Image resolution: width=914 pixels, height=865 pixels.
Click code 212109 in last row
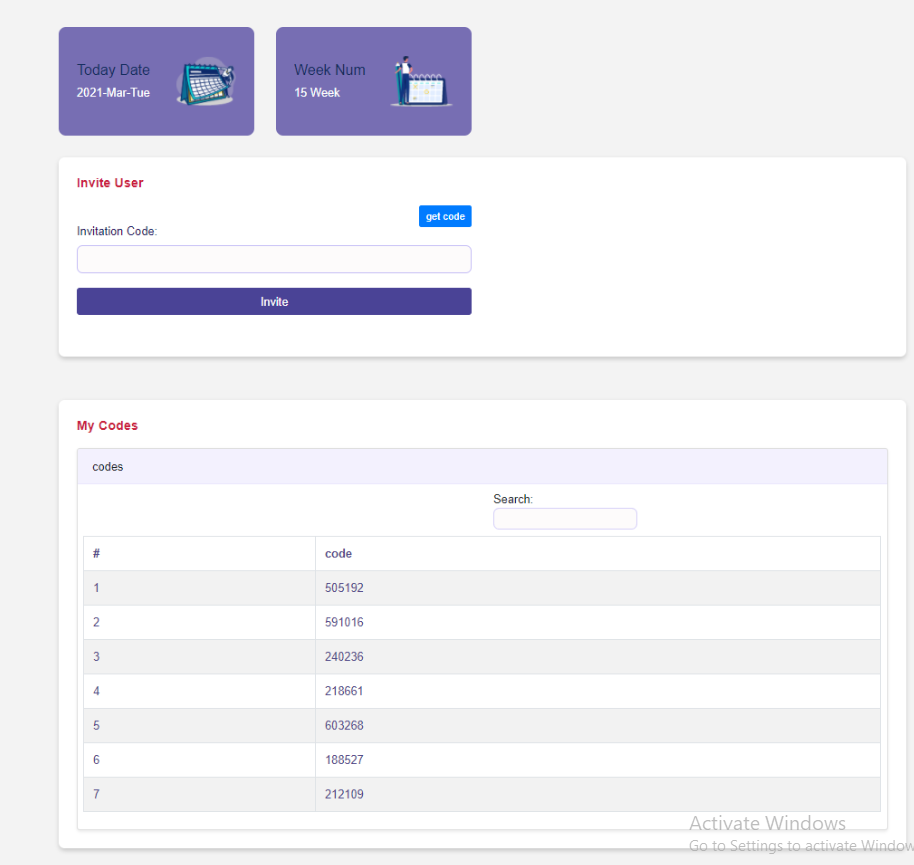[344, 794]
